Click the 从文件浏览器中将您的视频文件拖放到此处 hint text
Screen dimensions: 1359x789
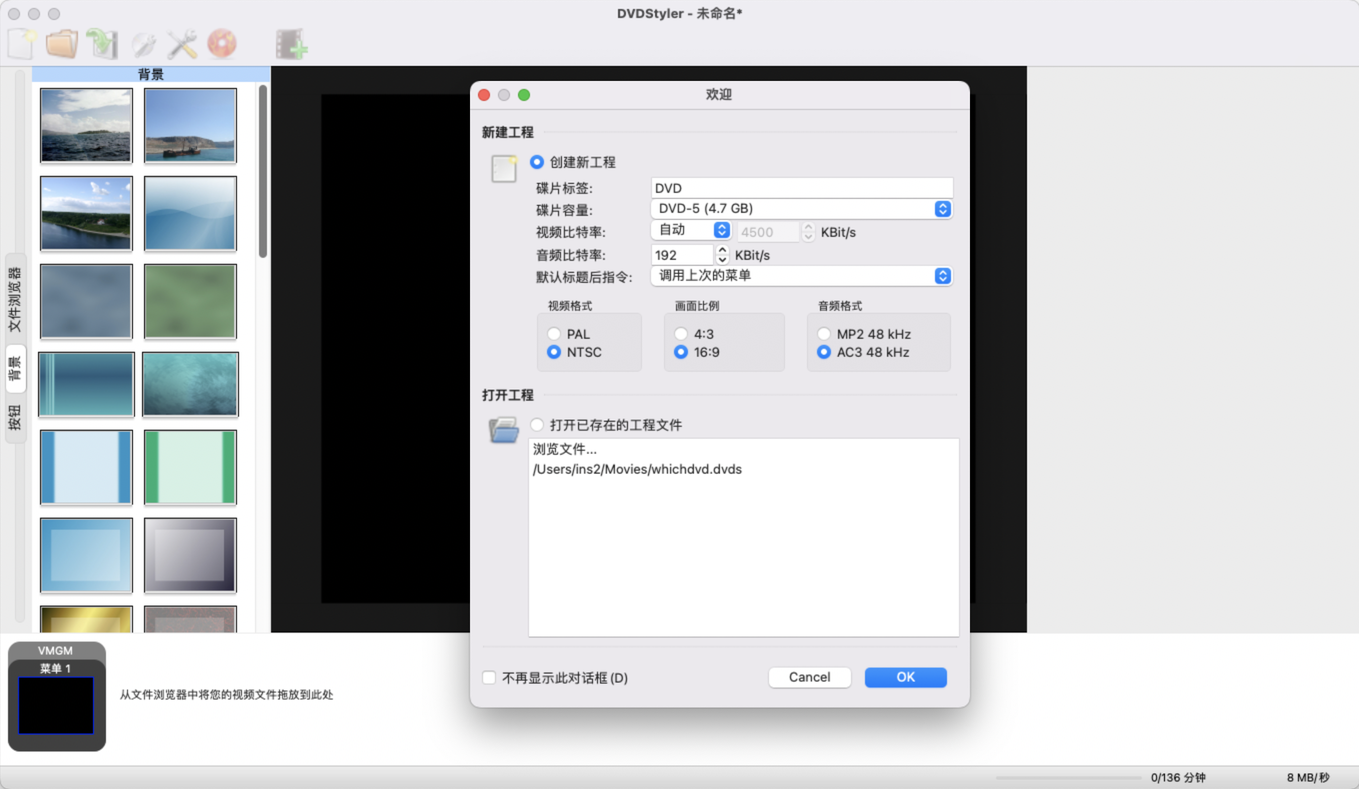tap(227, 695)
